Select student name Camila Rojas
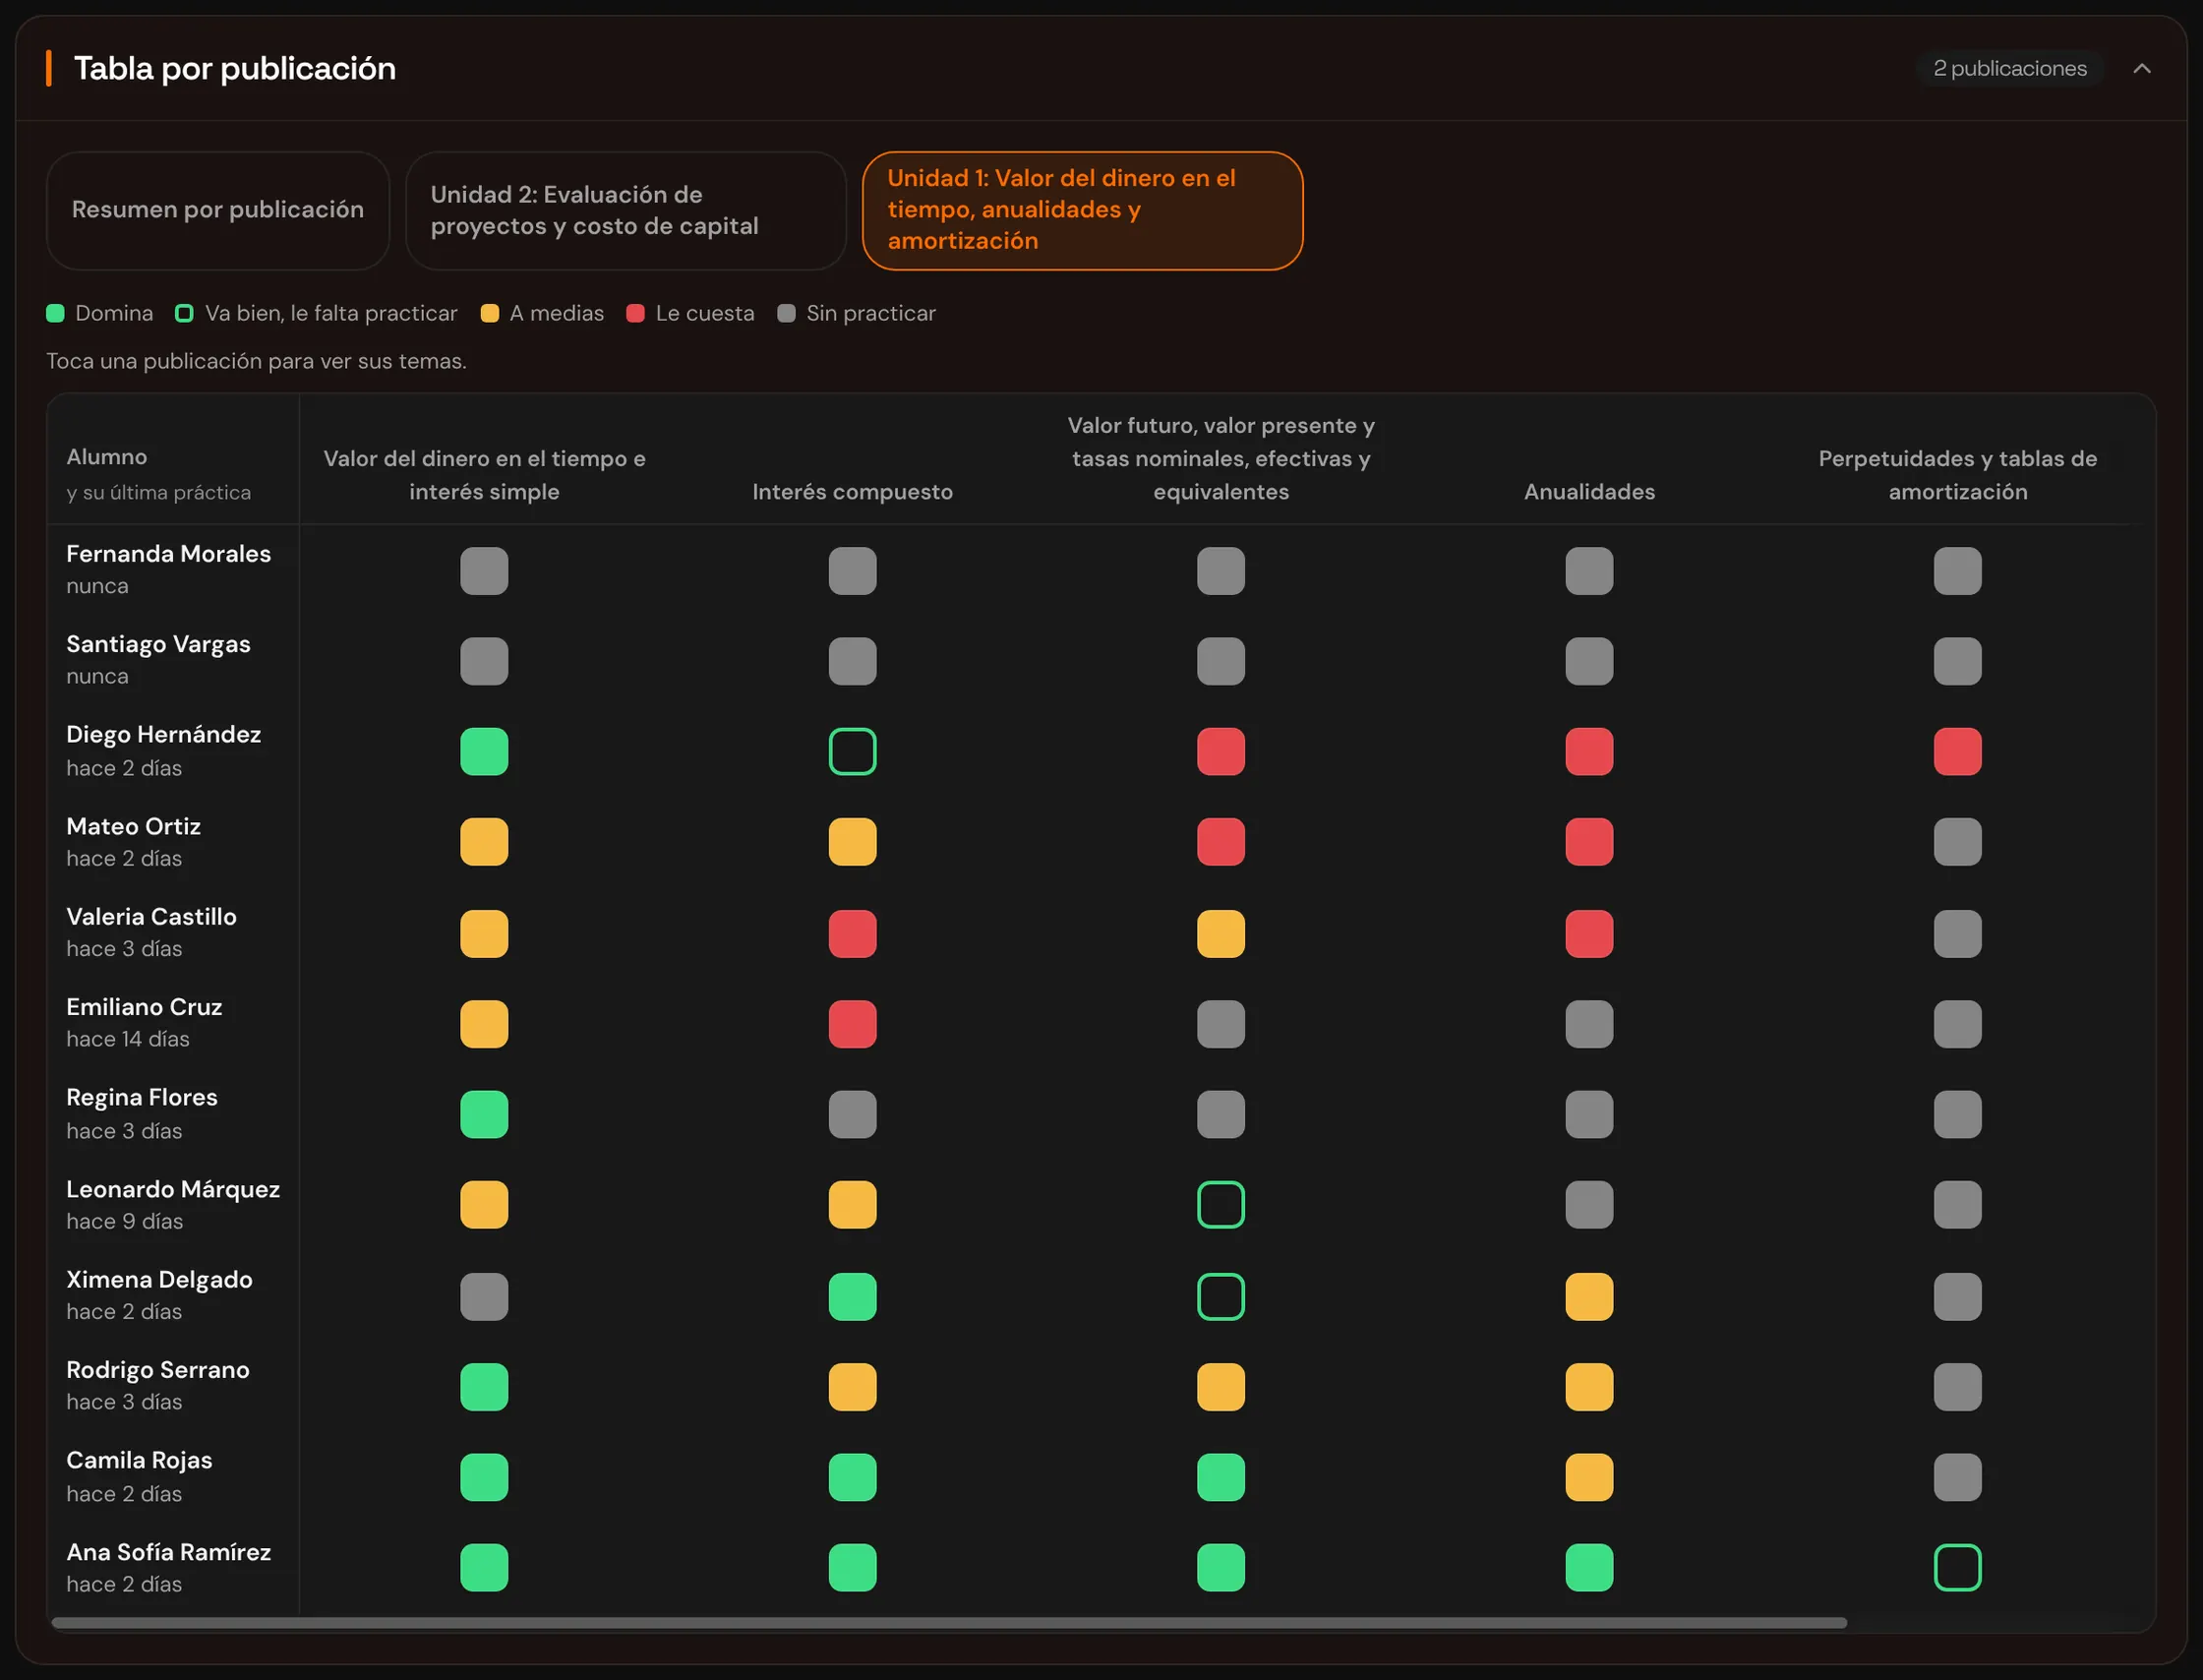This screenshot has width=2203, height=1680. point(139,1460)
